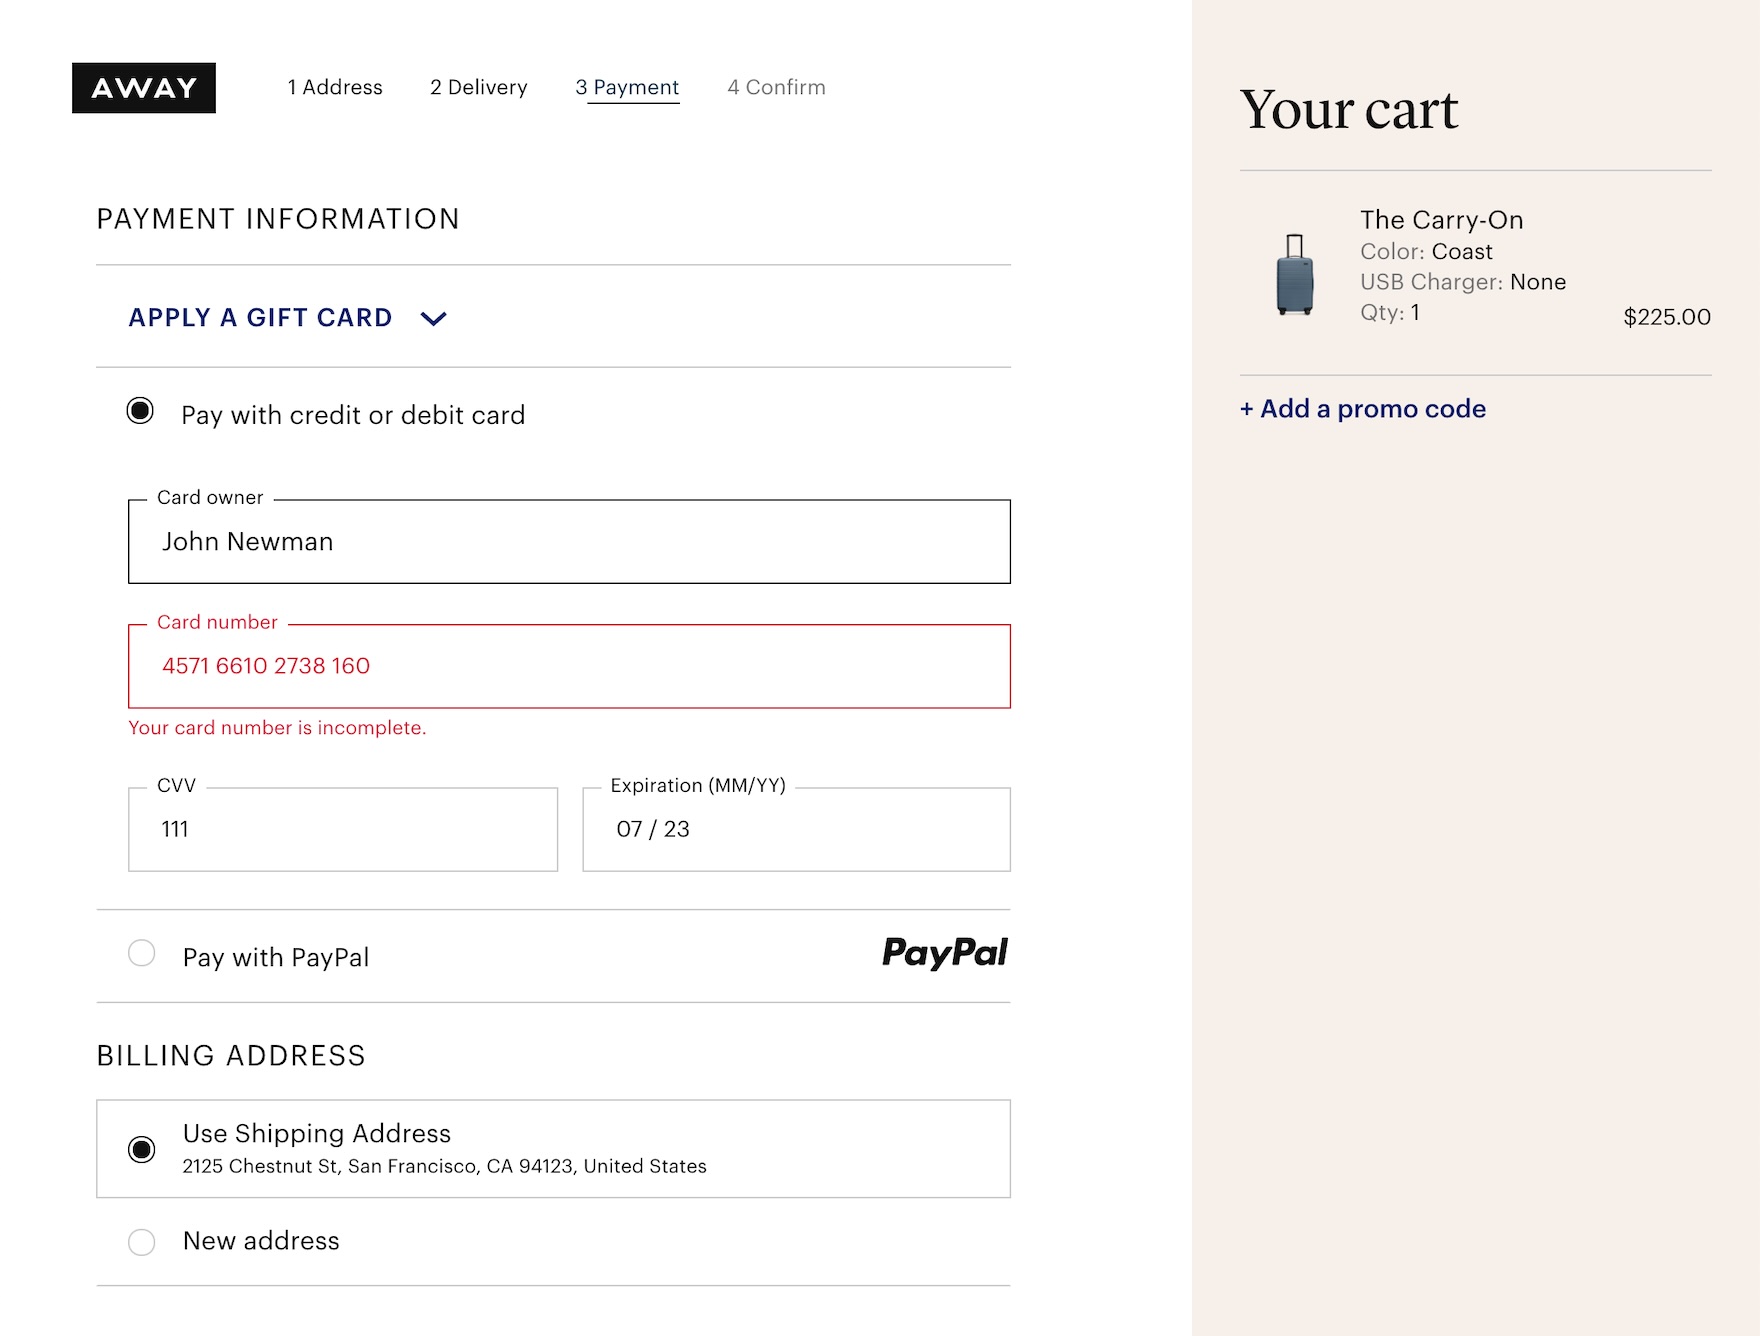This screenshot has height=1336, width=1760.
Task: Click Add a promo code link
Action: [1363, 409]
